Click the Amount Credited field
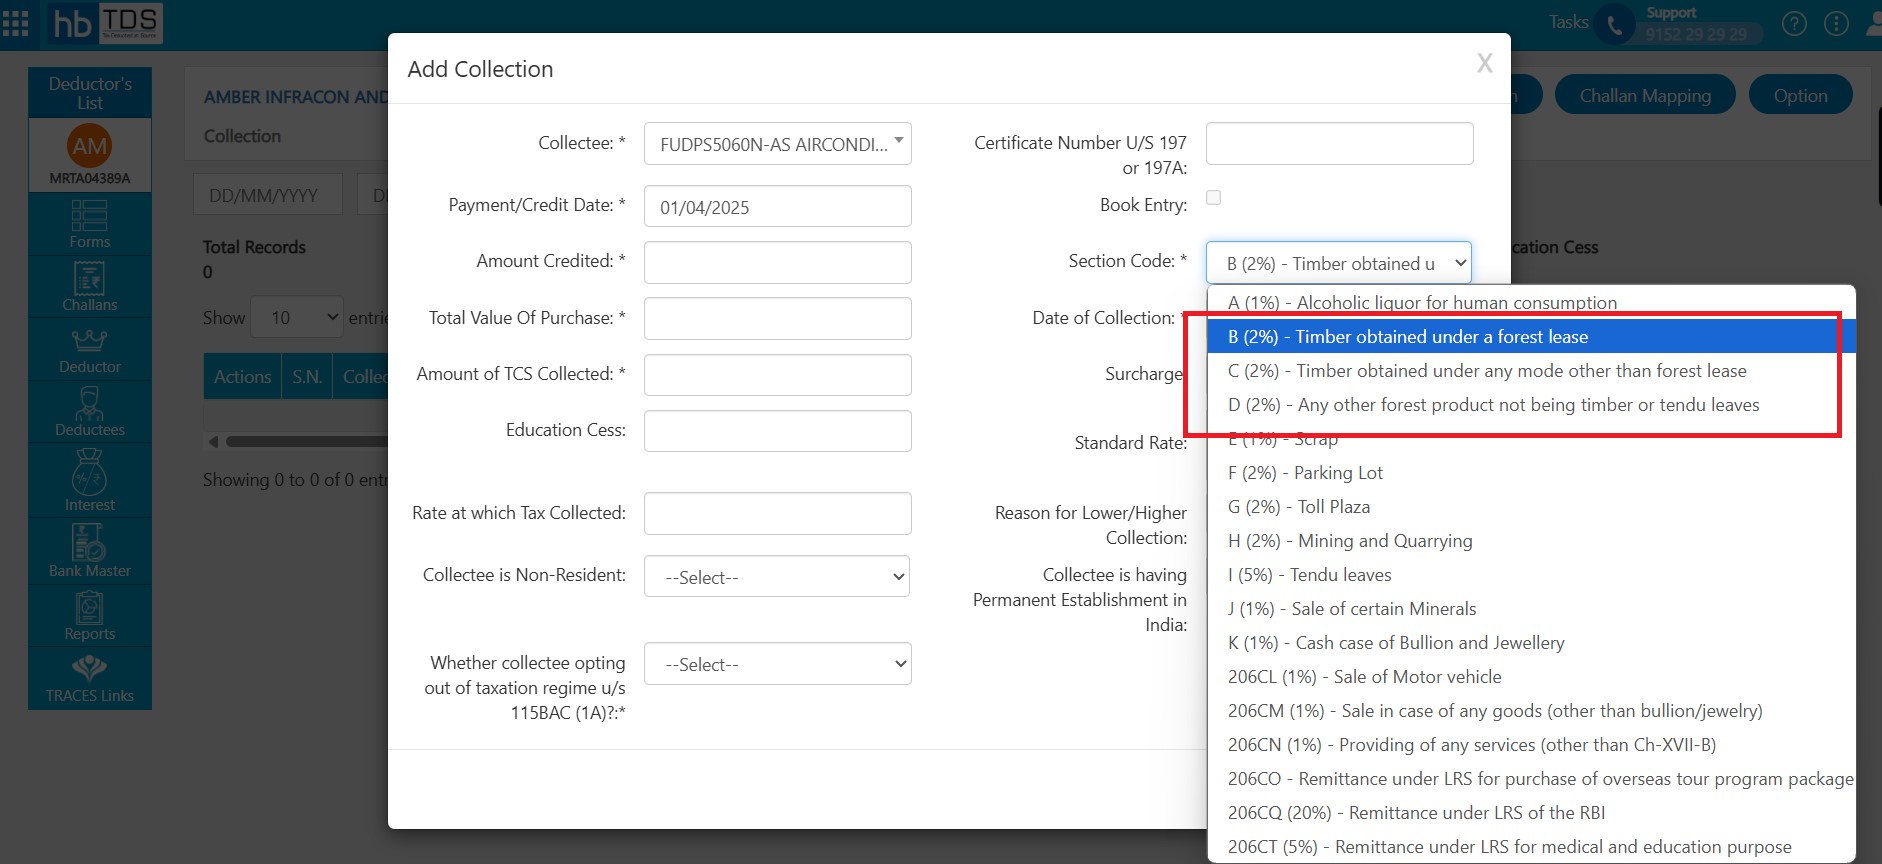The width and height of the screenshot is (1882, 864). [x=778, y=262]
